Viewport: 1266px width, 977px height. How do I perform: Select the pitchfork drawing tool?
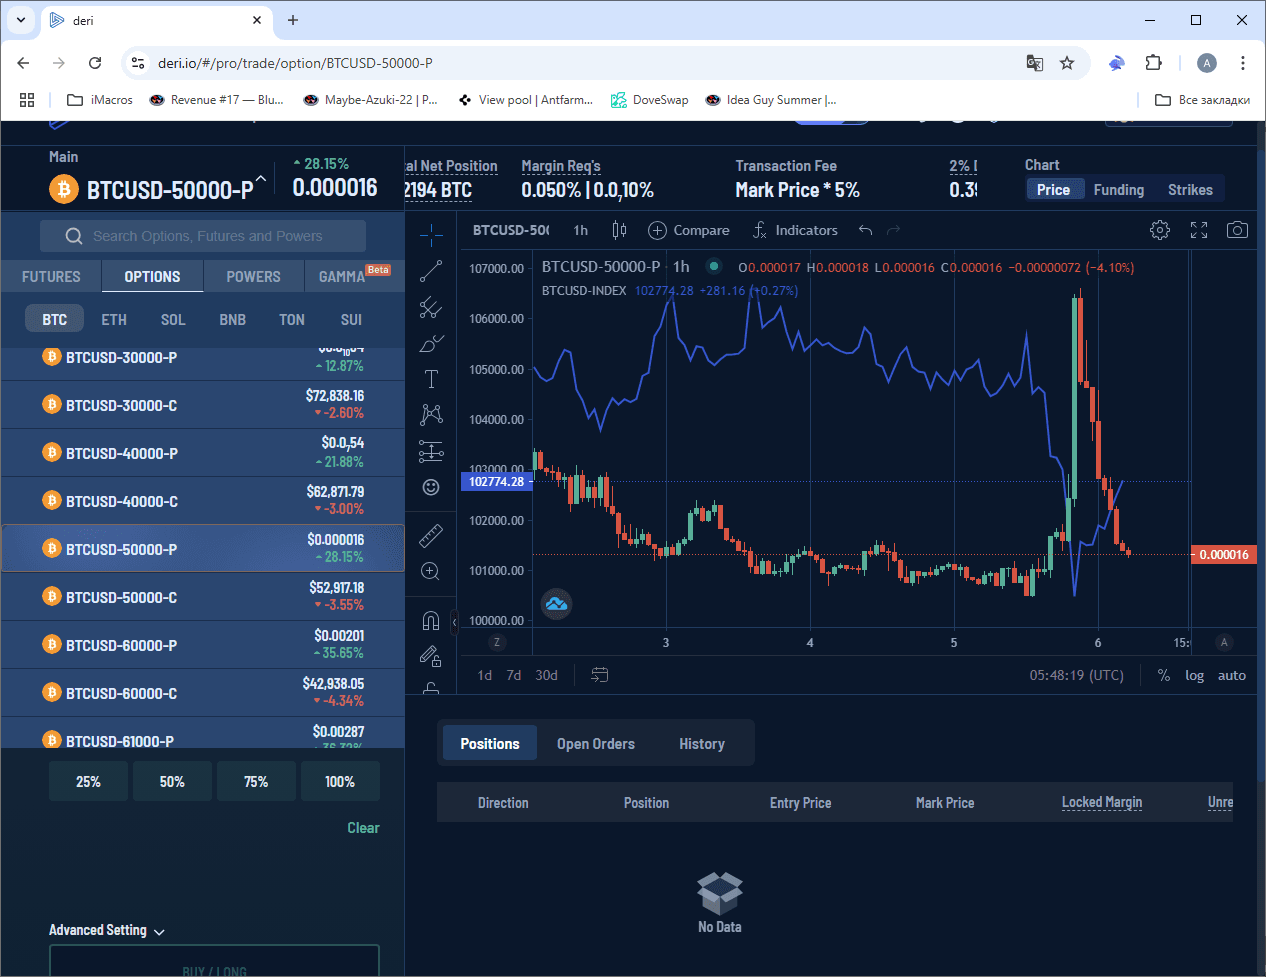(x=431, y=307)
